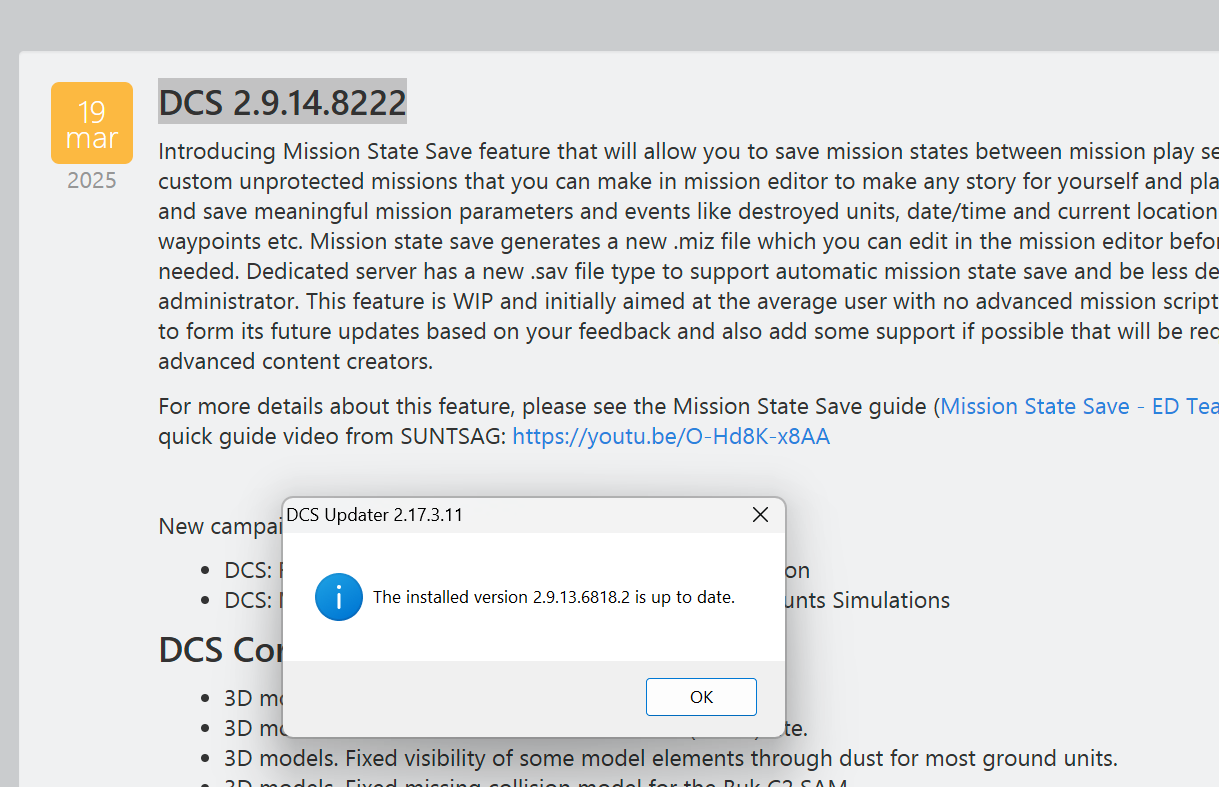Click the quick guide video from SUNTSAG text
Image resolution: width=1219 pixels, height=787 pixels.
[x=331, y=436]
